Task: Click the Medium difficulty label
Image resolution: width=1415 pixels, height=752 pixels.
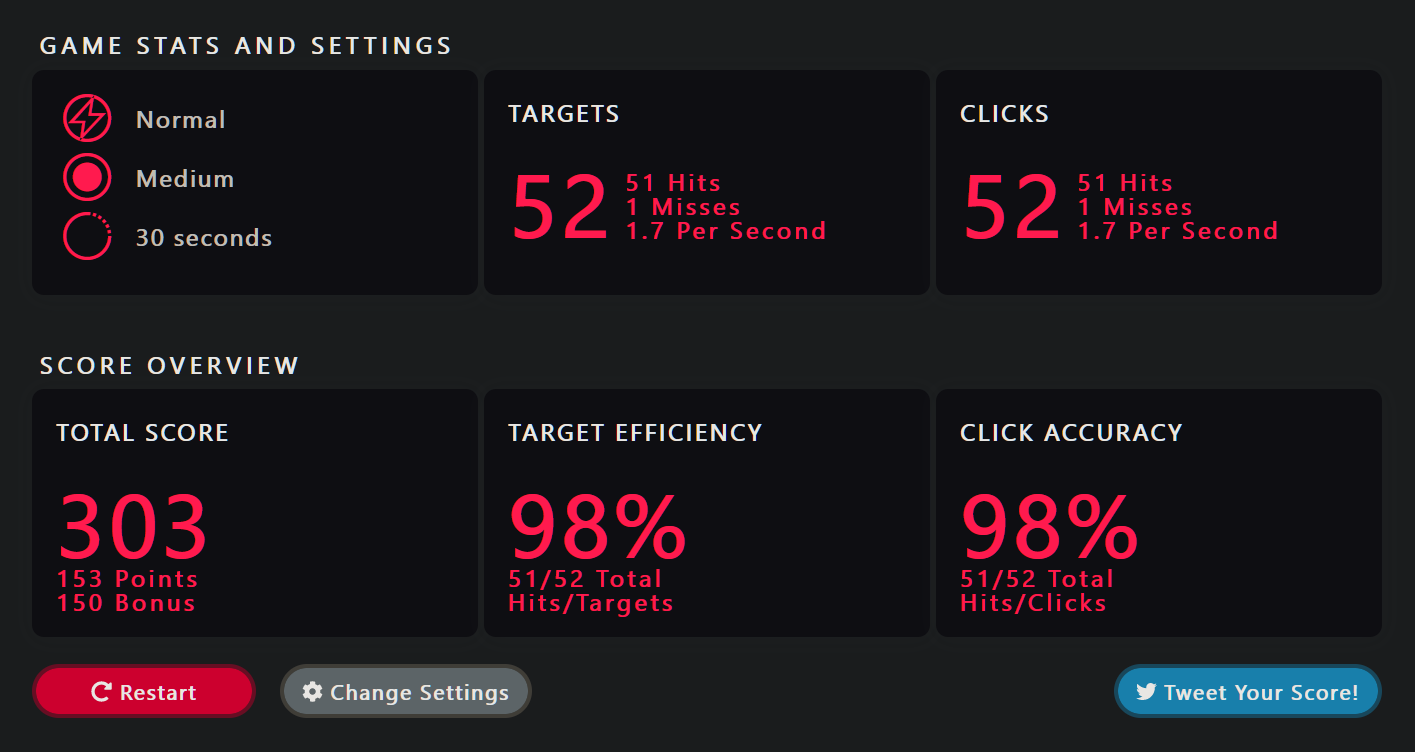Action: [x=185, y=179]
